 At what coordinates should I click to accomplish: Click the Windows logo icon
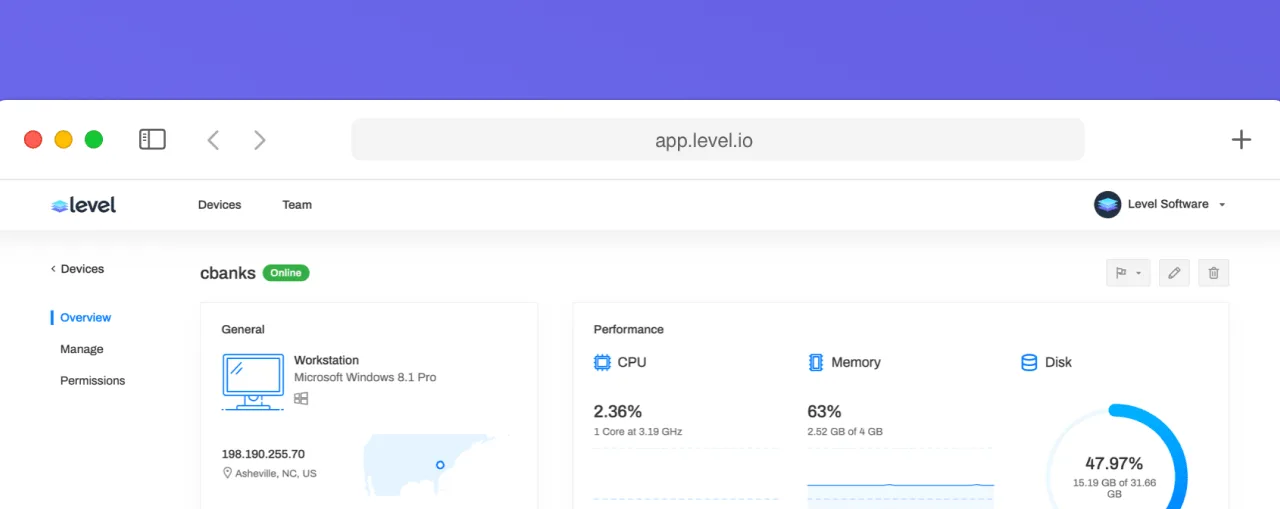tap(301, 398)
